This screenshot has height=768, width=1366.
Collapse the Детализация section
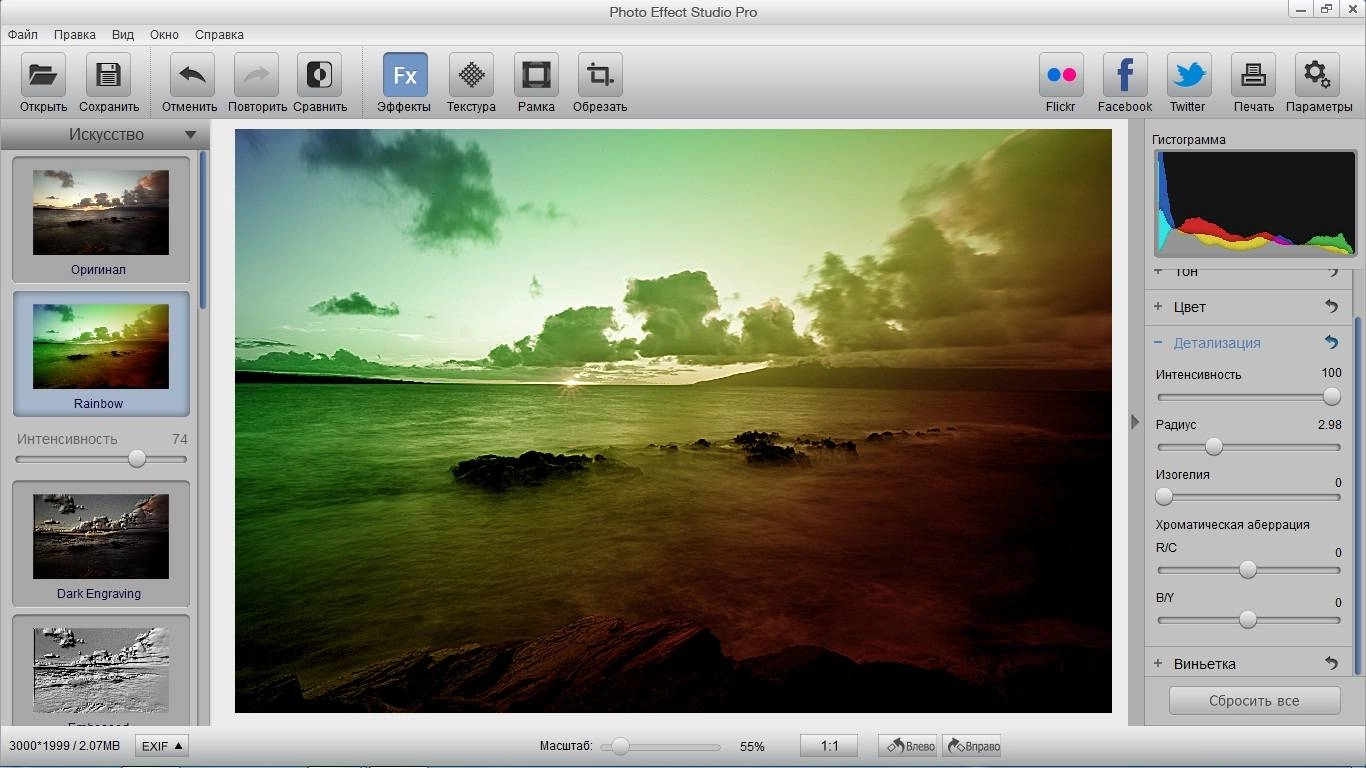pos(1158,342)
